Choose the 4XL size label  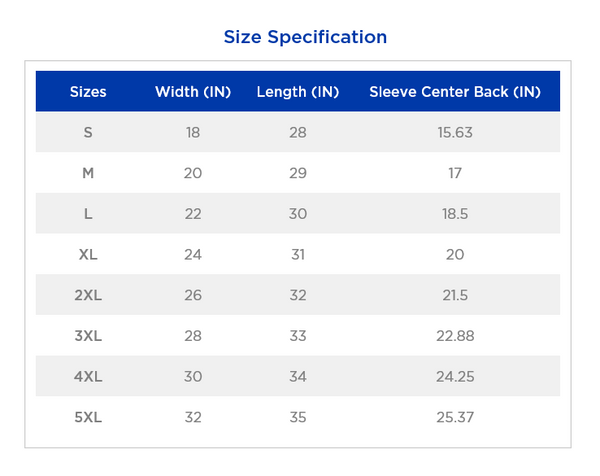(x=88, y=377)
